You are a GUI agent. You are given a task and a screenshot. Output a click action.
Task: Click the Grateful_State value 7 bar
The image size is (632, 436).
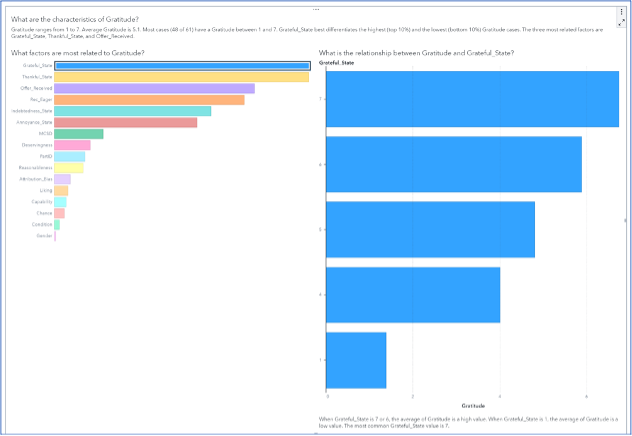472,100
